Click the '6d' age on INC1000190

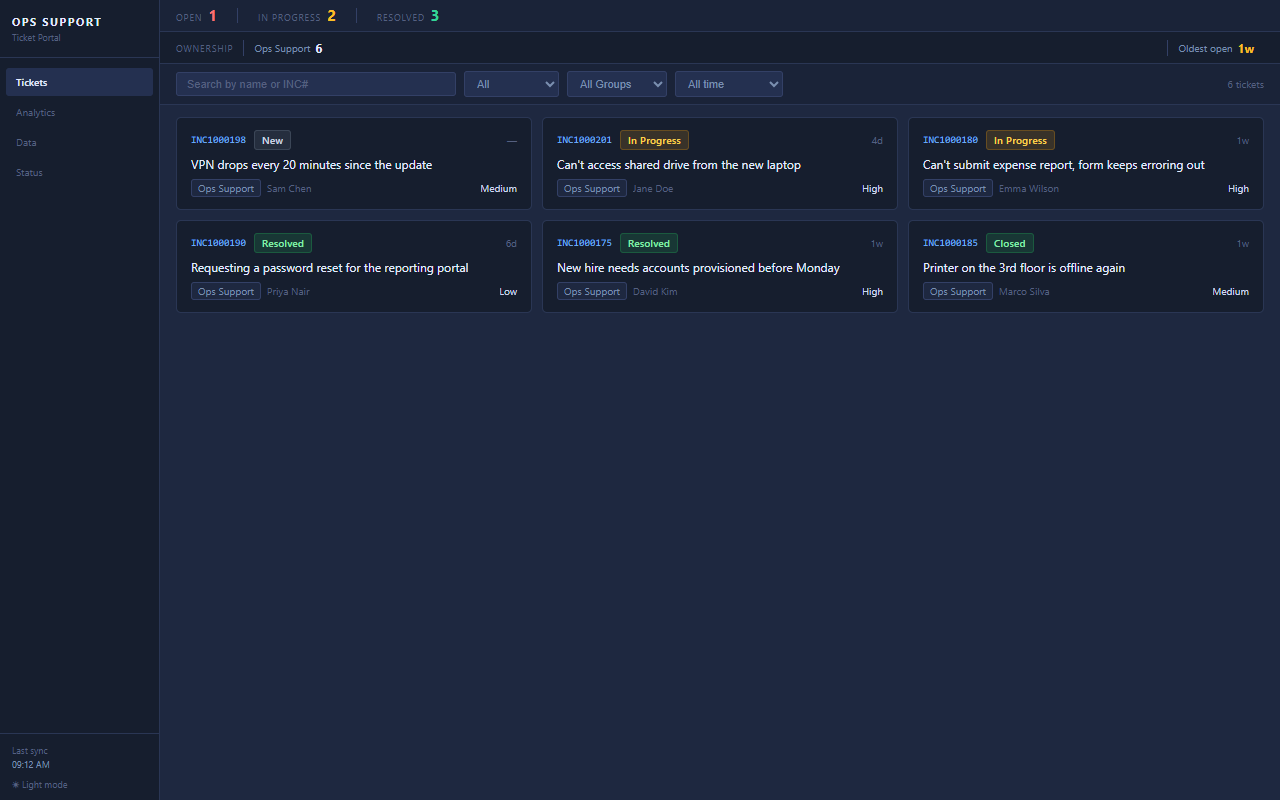point(511,244)
